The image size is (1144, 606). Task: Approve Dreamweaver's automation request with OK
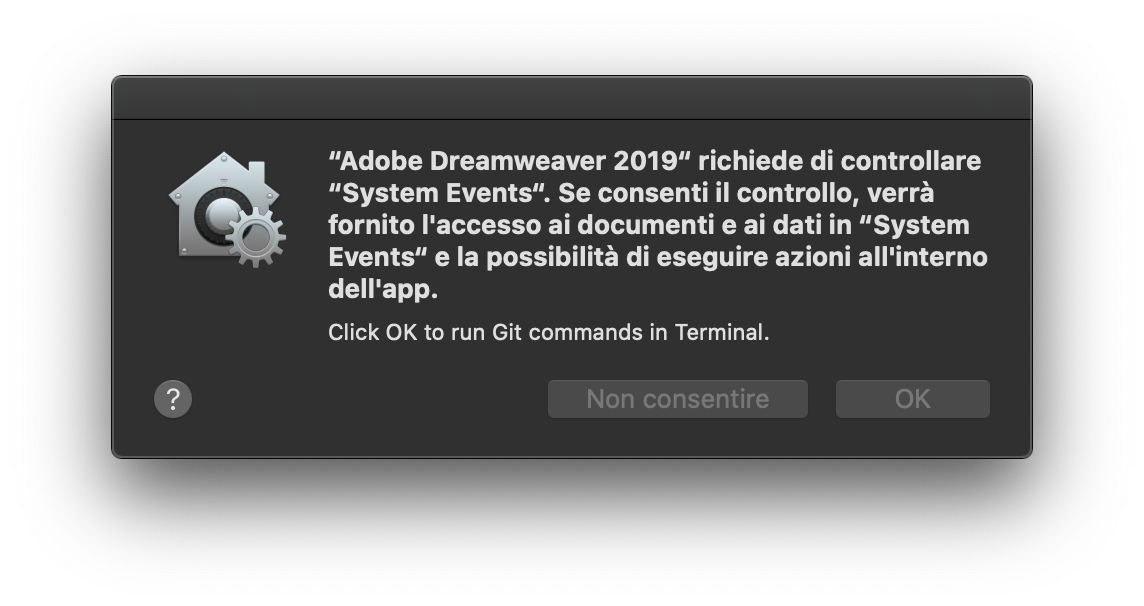click(911, 398)
